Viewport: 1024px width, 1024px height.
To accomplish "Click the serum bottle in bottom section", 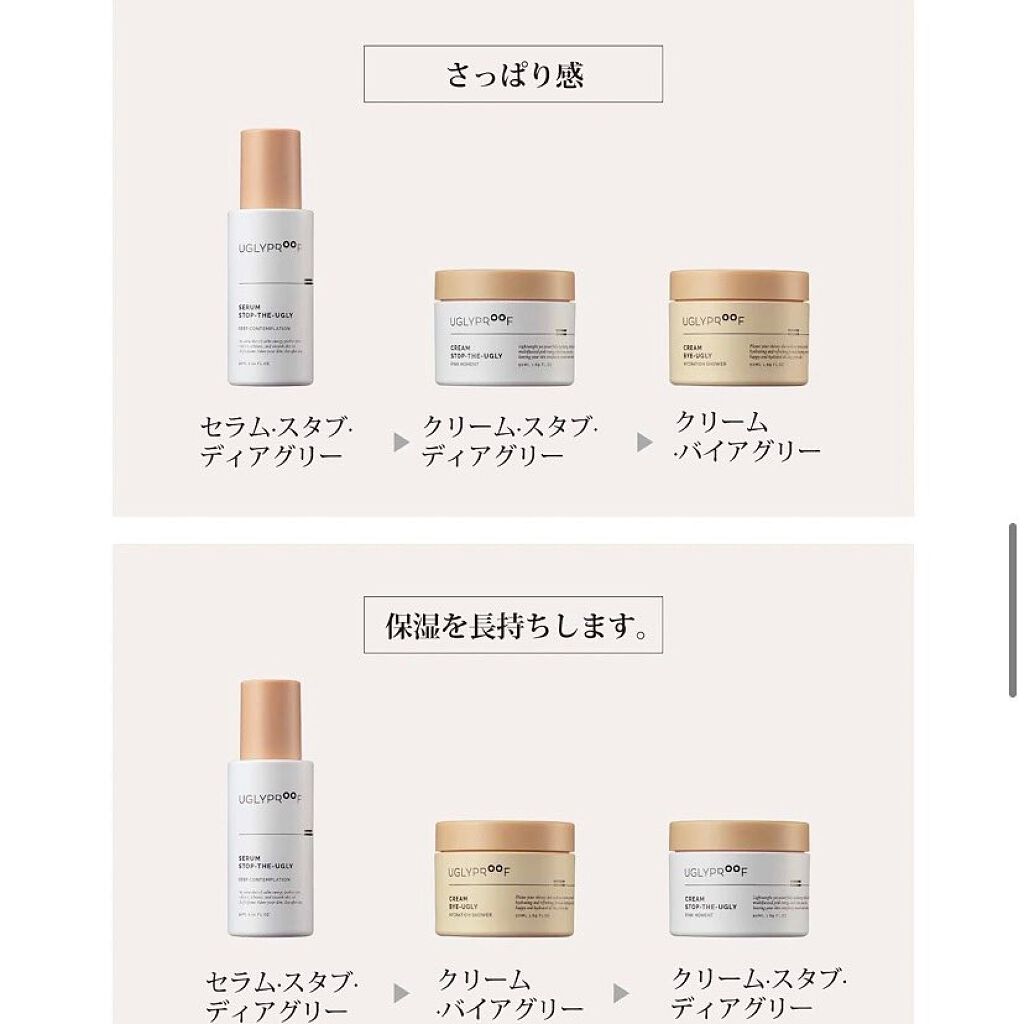I will (270, 808).
